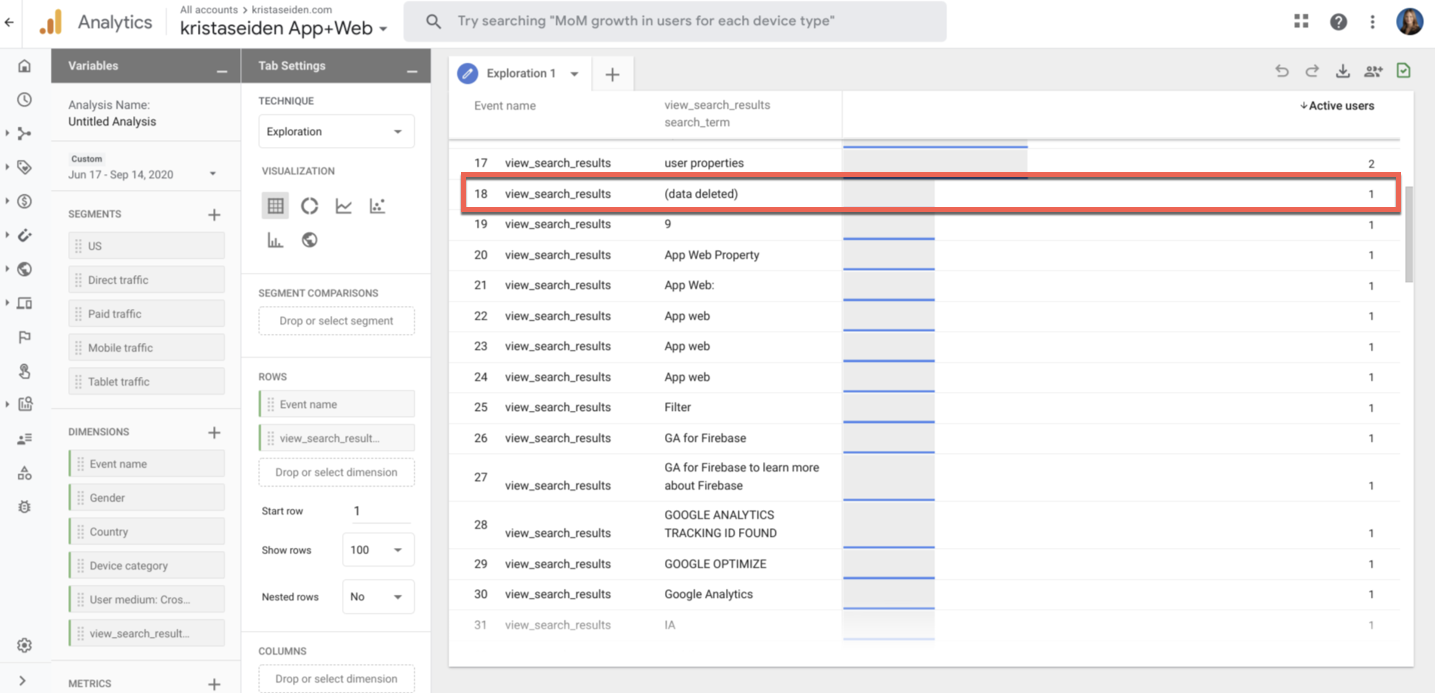
Task: Select the line chart visualization
Action: [x=344, y=206]
